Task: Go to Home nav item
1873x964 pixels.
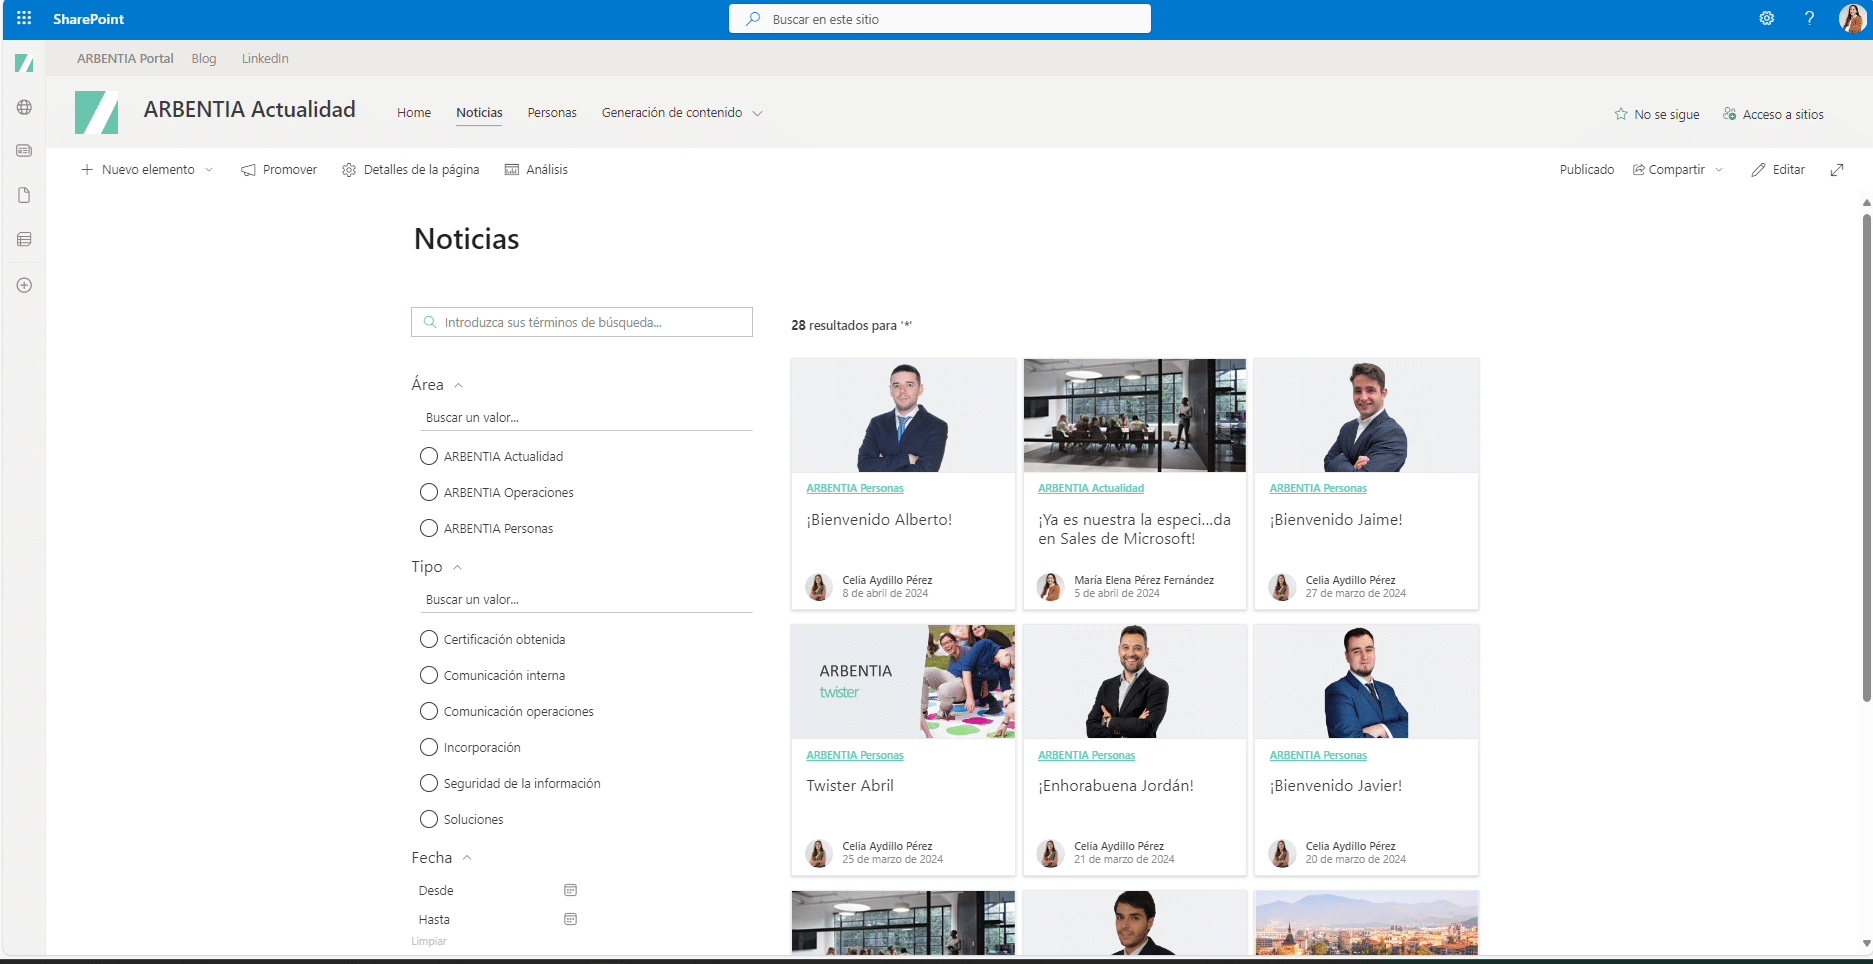Action: [414, 113]
